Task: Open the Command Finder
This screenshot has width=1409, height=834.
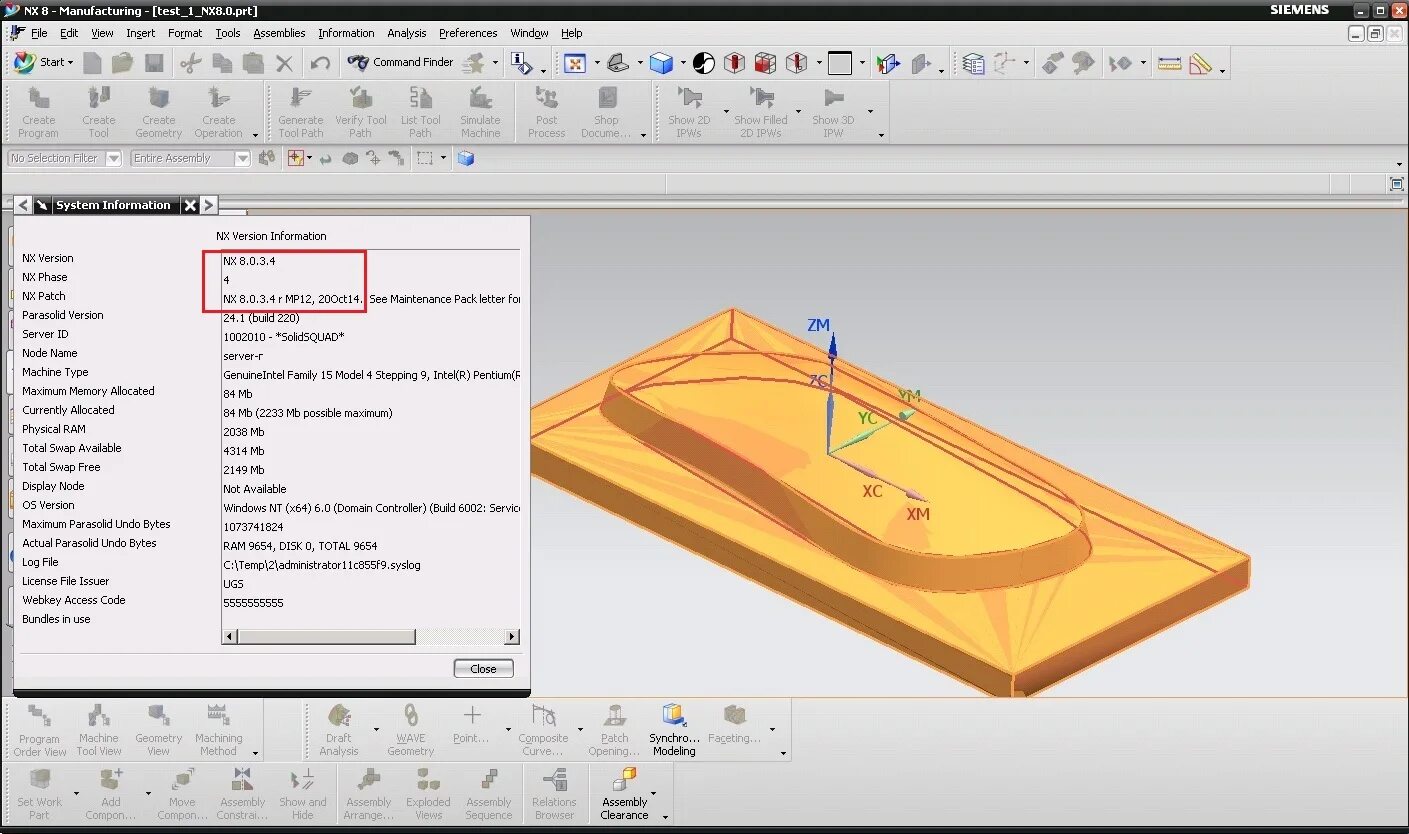Action: pos(399,62)
